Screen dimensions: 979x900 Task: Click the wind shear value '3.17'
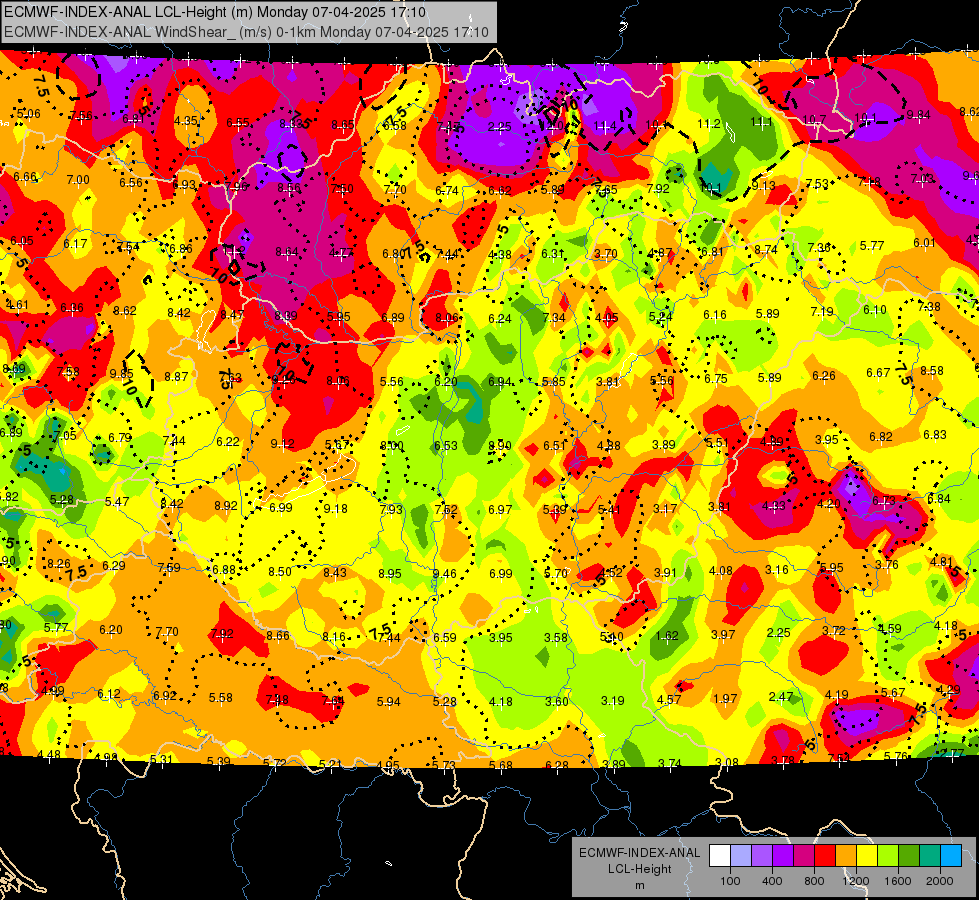pos(665,508)
